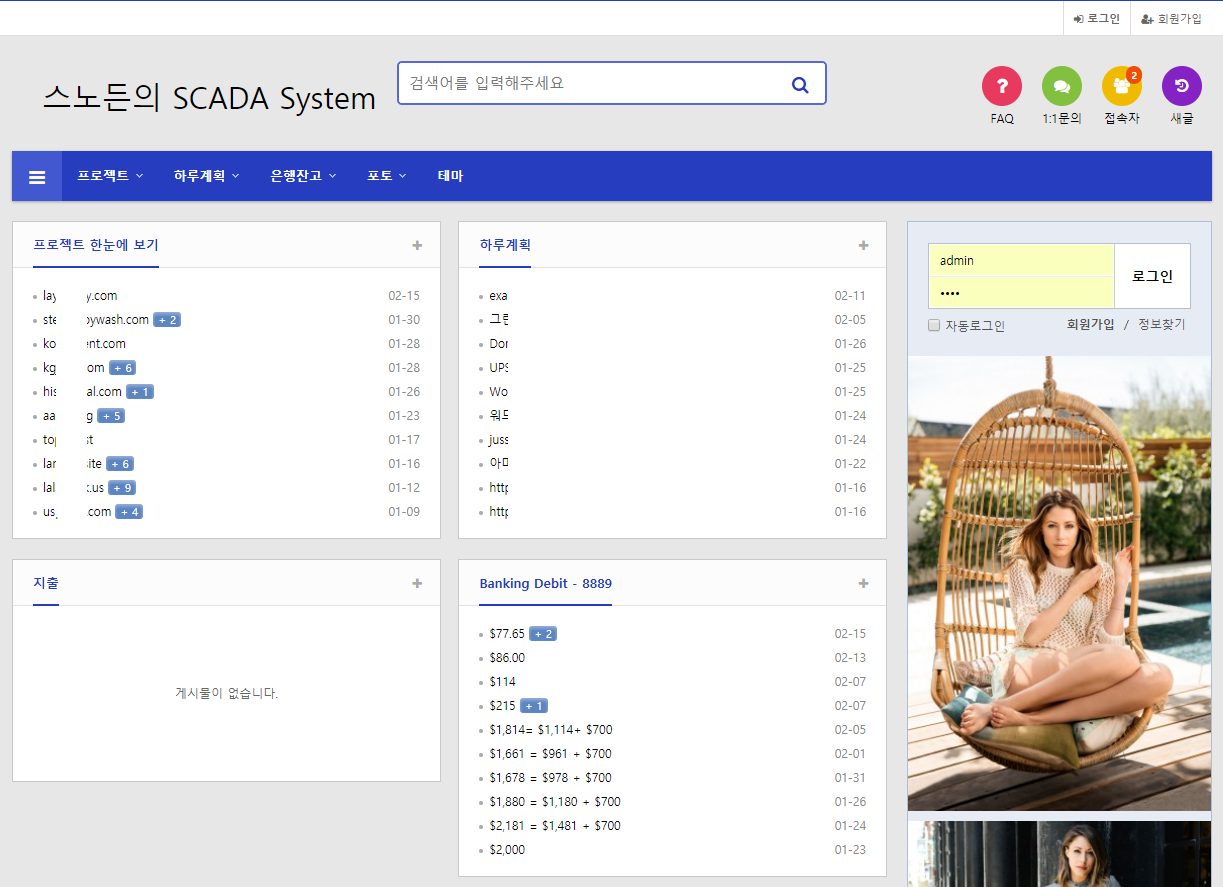Screen dimensions: 1223x887
Task: Open the 포토 menu in navigation bar
Action: pyautogui.click(x=386, y=176)
